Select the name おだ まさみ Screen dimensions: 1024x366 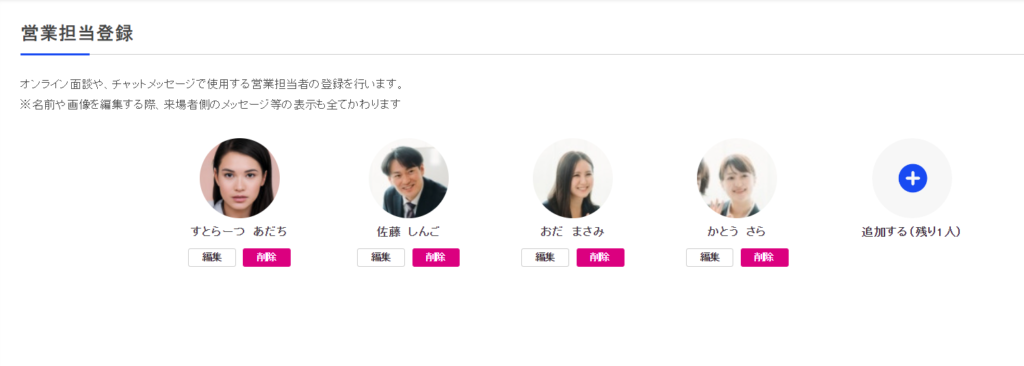[x=572, y=231]
